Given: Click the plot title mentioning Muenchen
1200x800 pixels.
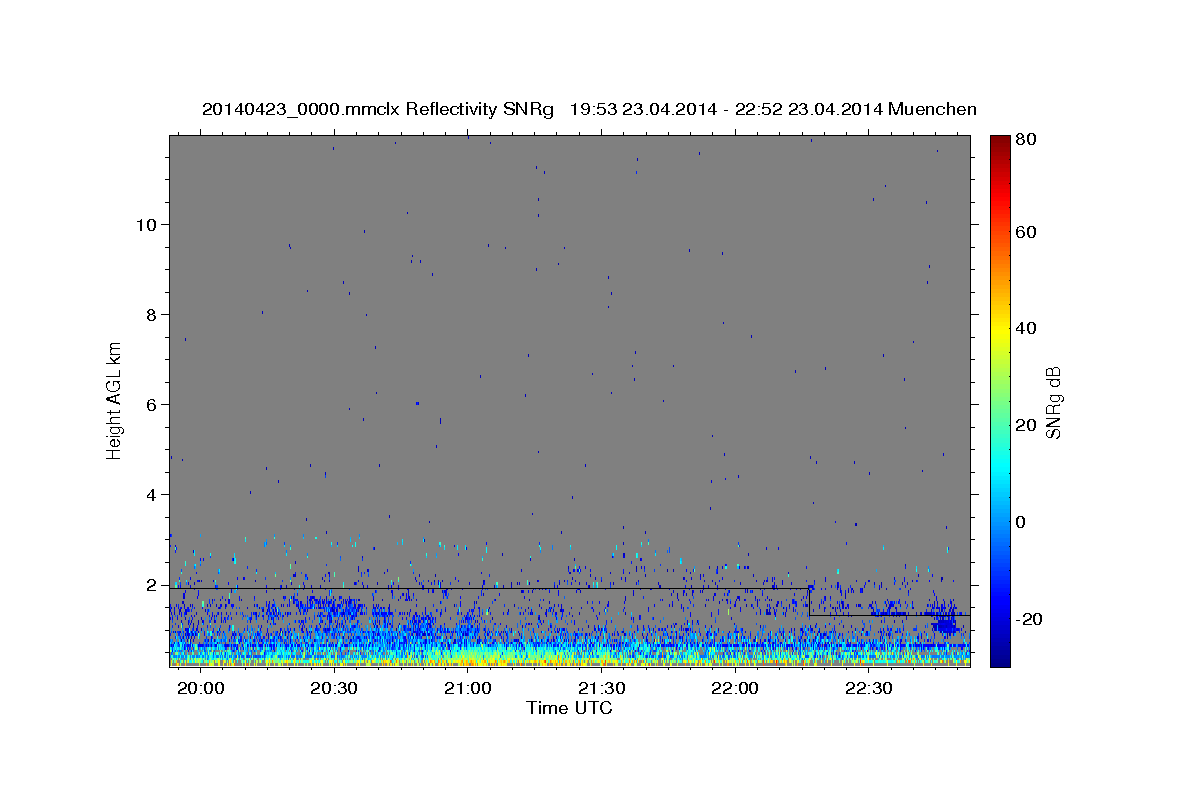Looking at the screenshot, I should (x=589, y=109).
